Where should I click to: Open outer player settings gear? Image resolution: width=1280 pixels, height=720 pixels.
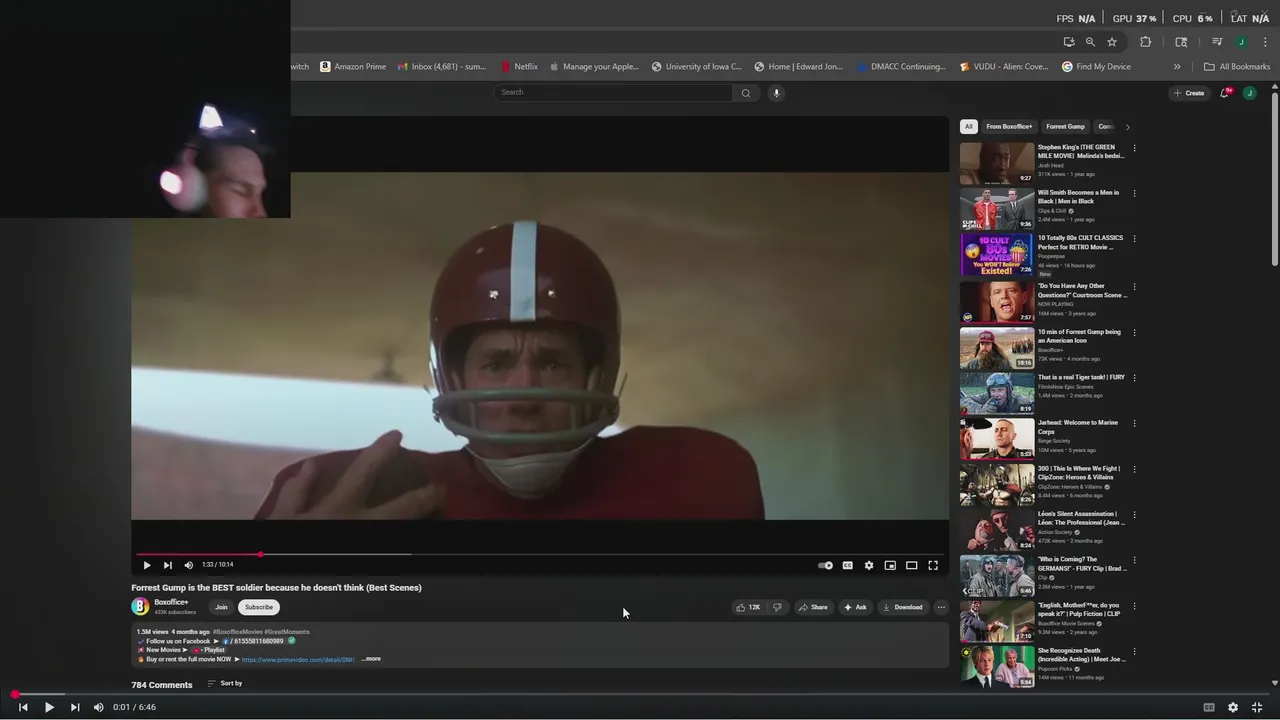click(1233, 707)
